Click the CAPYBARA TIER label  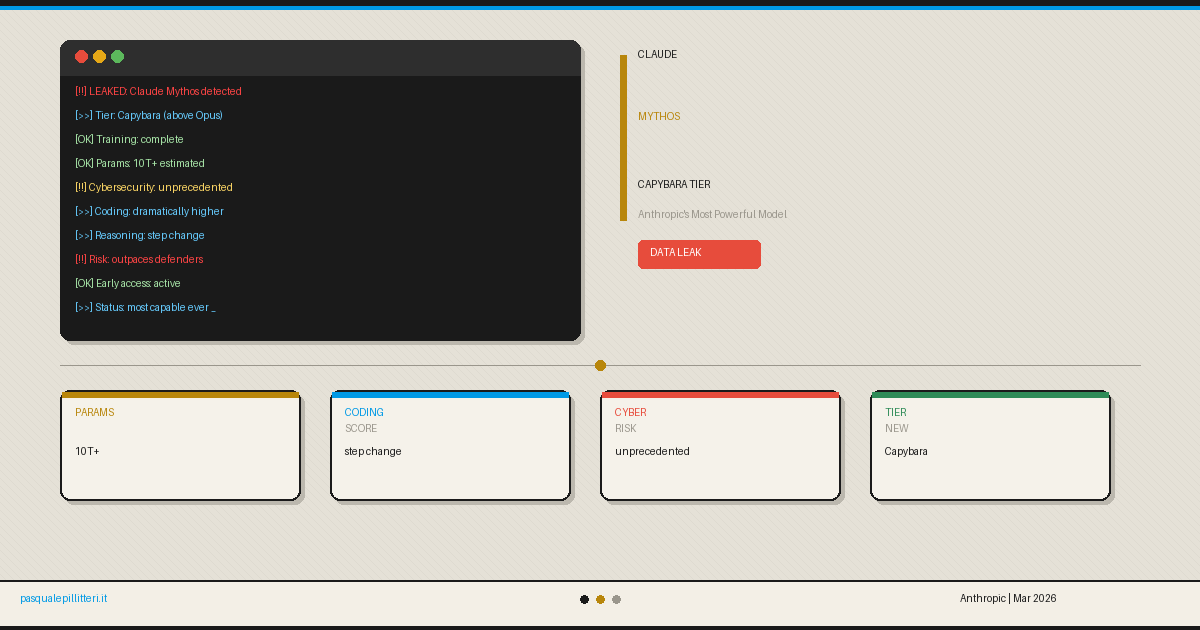click(x=674, y=185)
